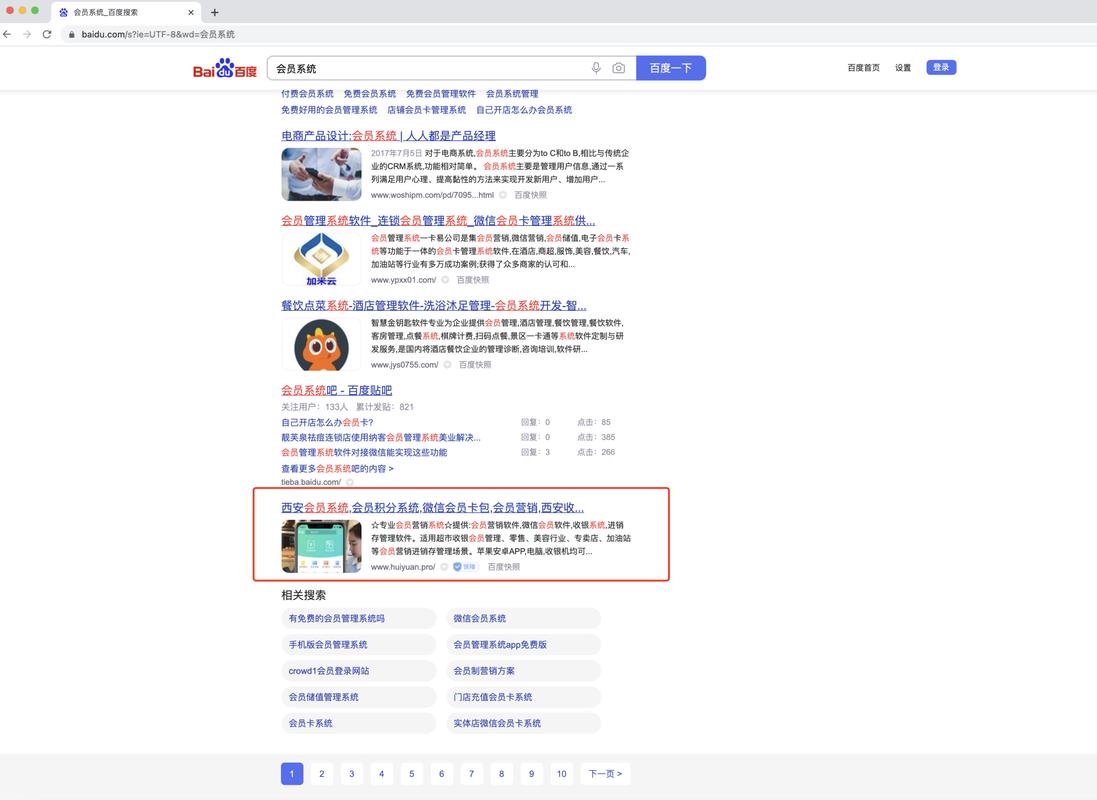Go to results page 10
1097x800 pixels.
[562, 773]
